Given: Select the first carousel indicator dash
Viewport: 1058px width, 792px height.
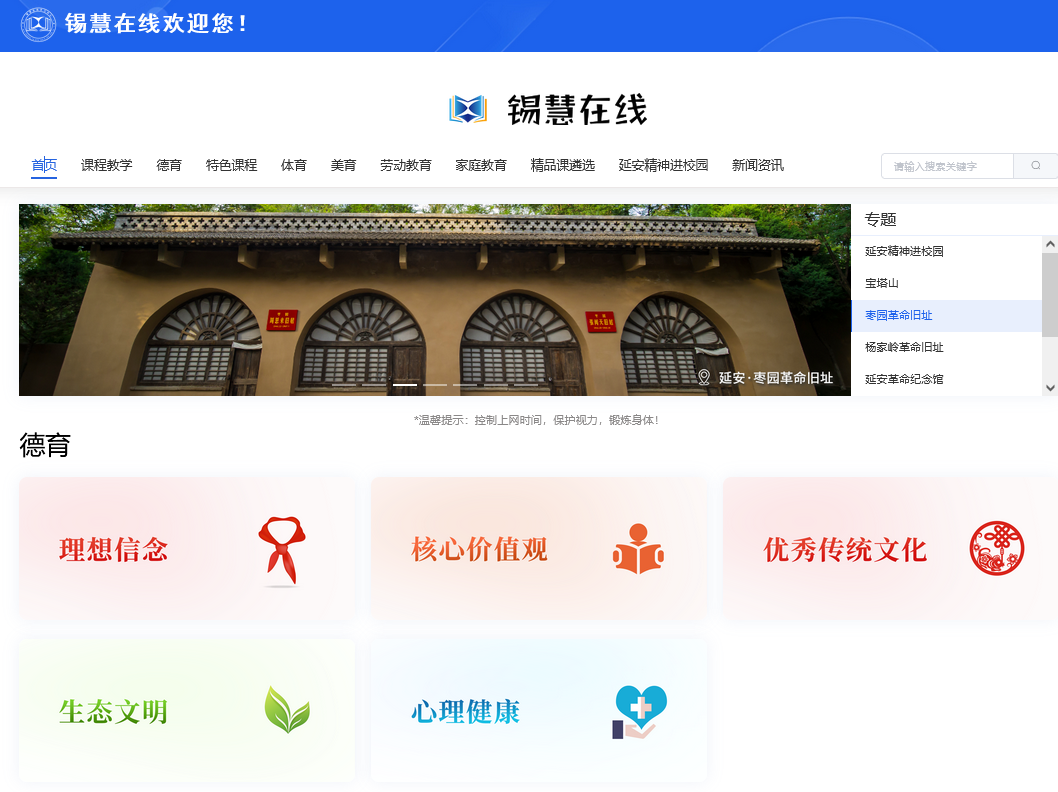Looking at the screenshot, I should [x=405, y=384].
